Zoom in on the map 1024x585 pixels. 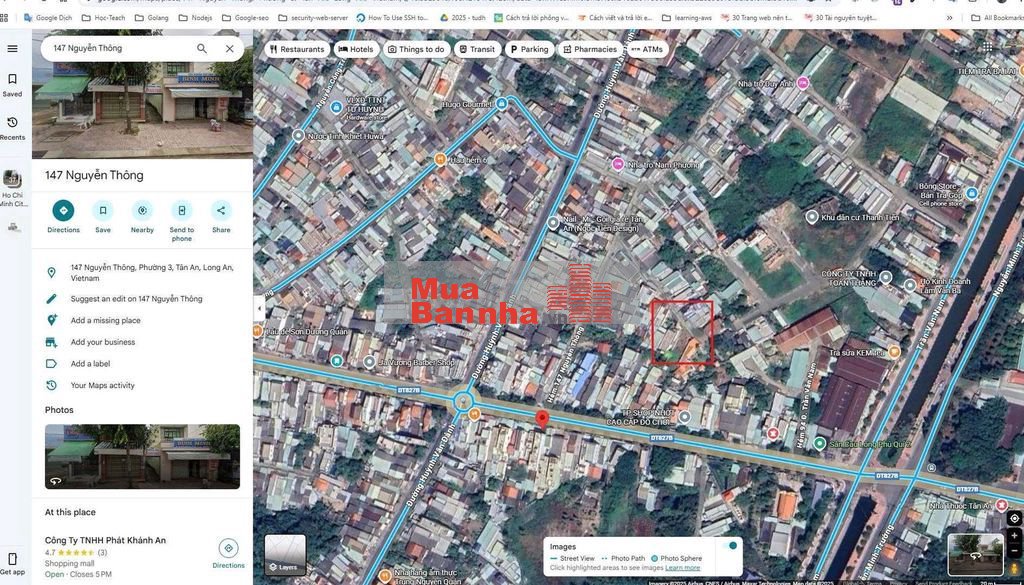click(x=1014, y=537)
